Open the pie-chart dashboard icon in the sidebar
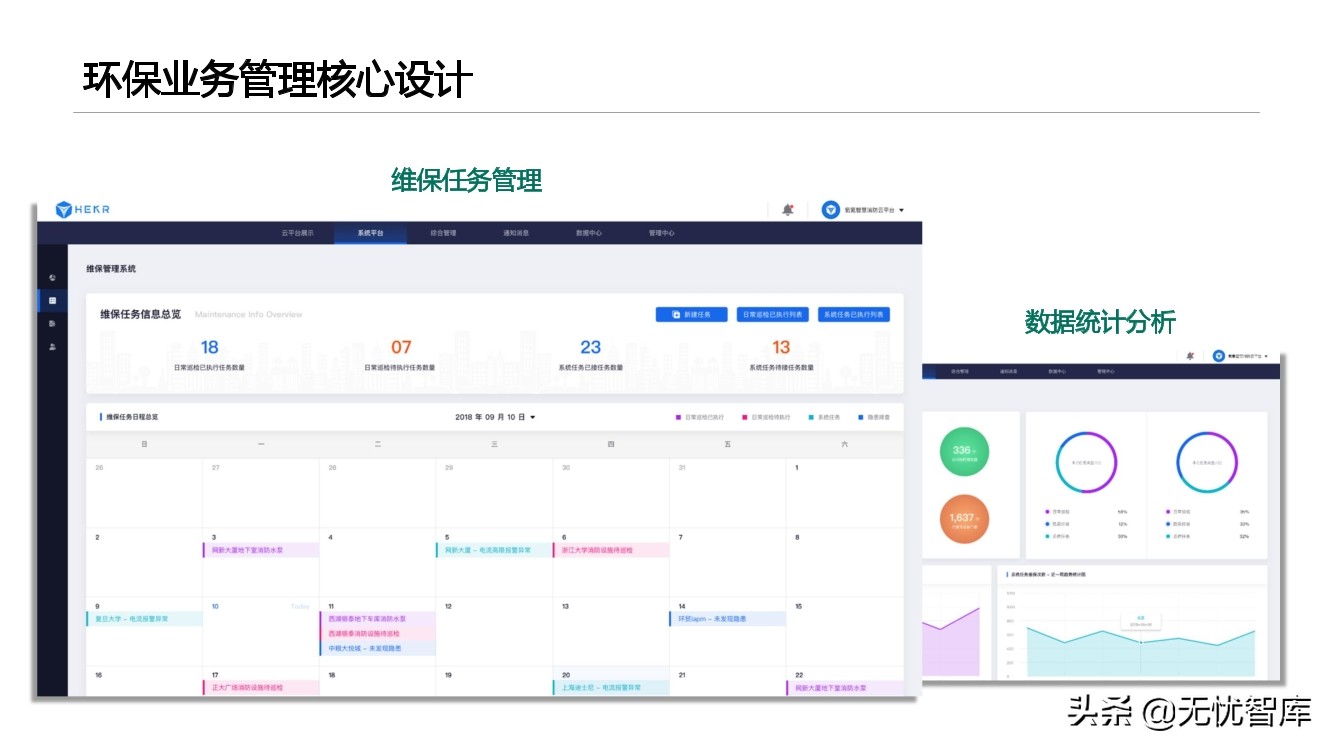 click(52, 277)
